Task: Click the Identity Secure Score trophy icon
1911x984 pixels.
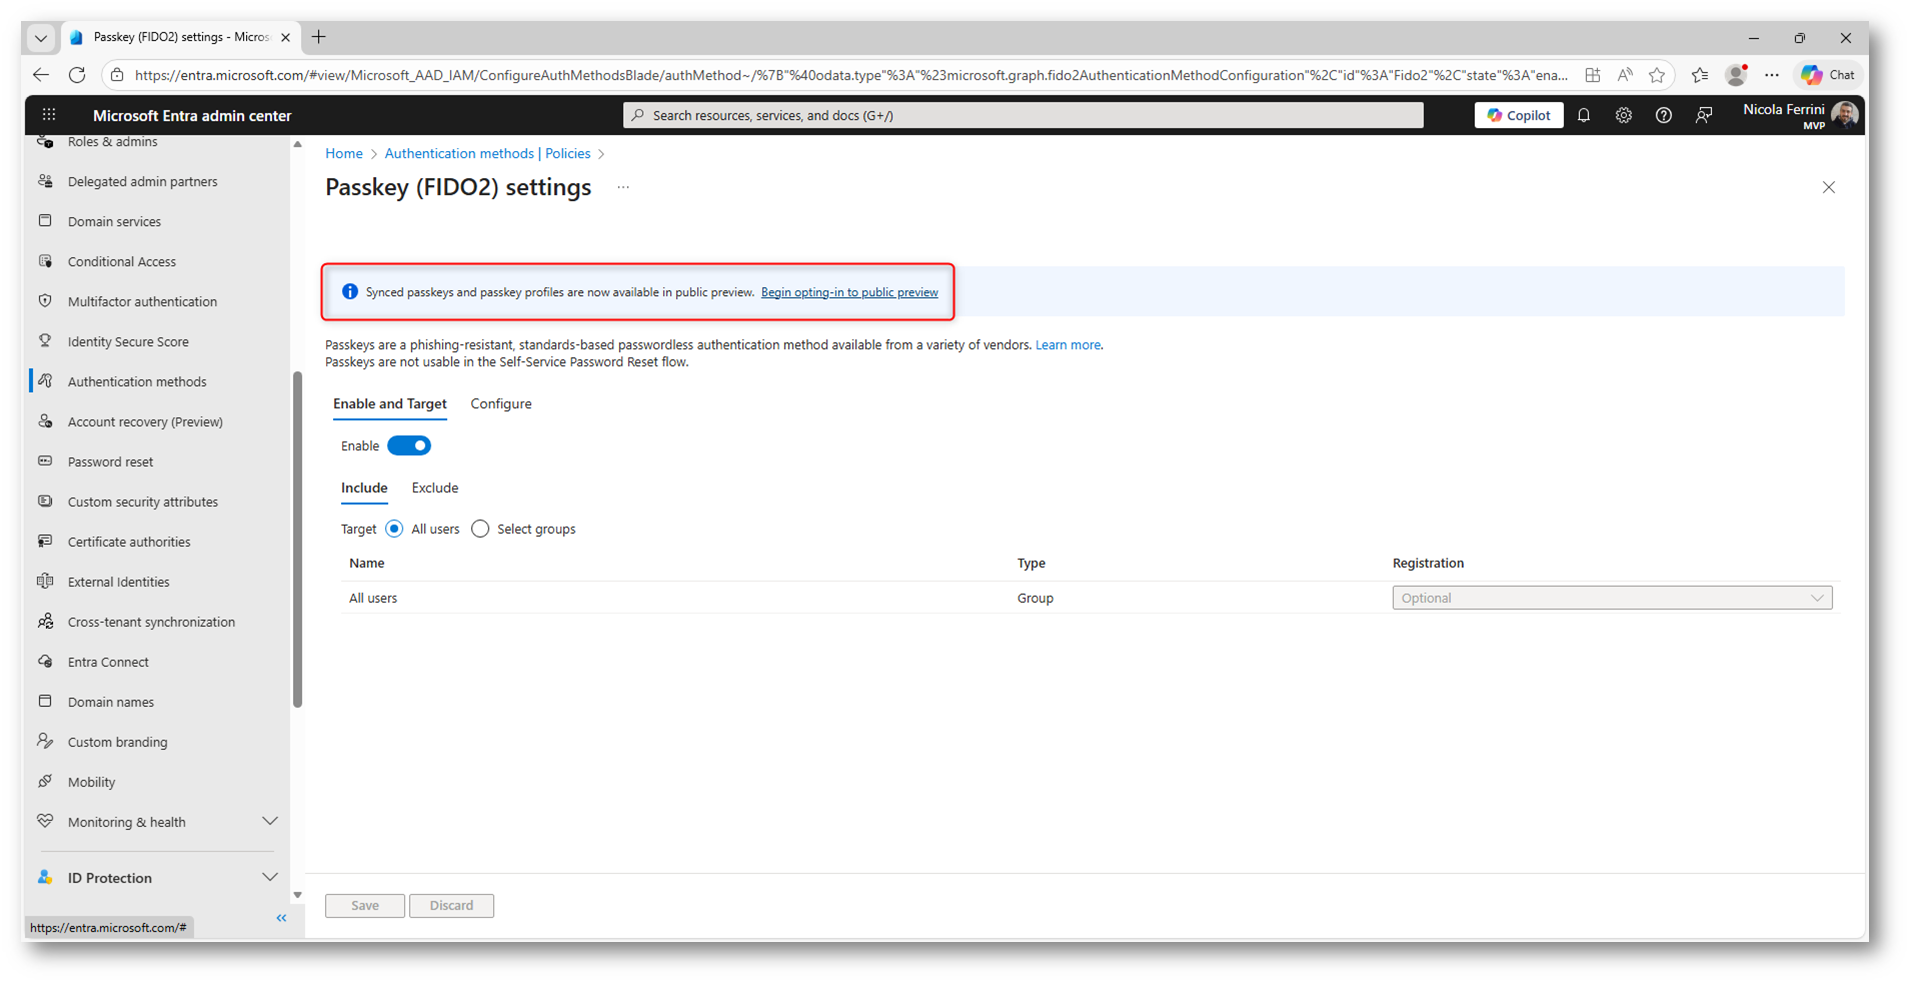Action: [45, 341]
